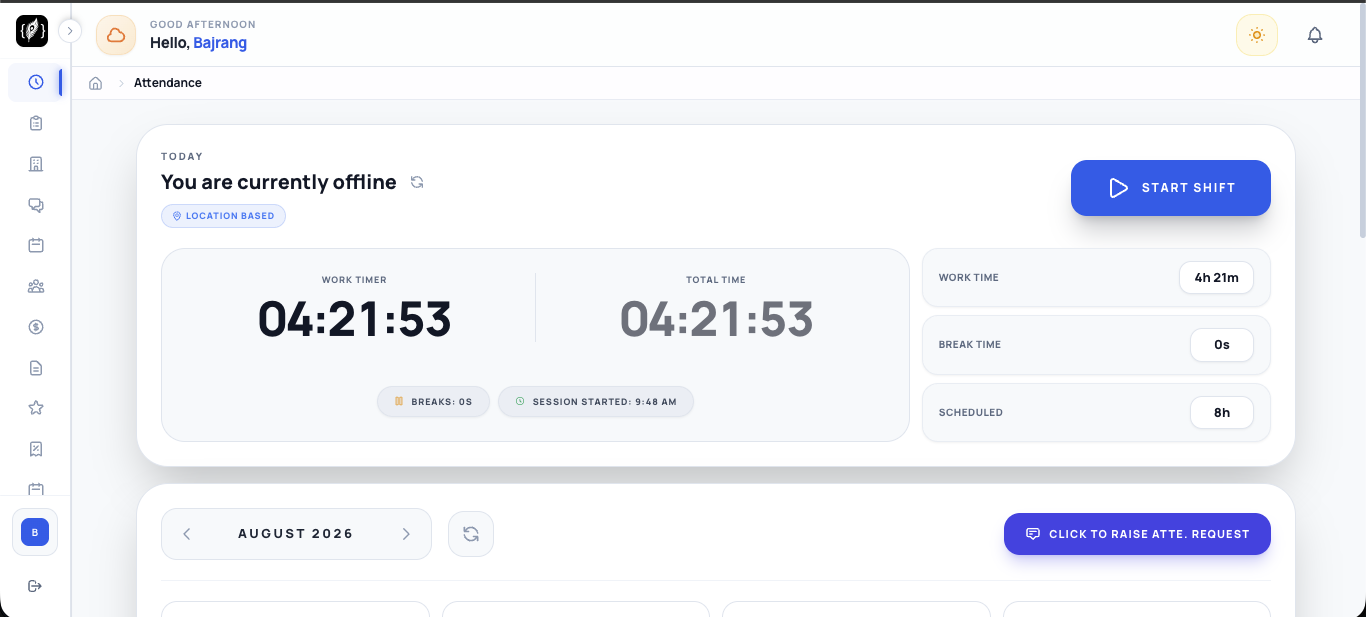The width and height of the screenshot is (1366, 617).
Task: Click the total time value 04:21:53
Action: [x=716, y=320]
